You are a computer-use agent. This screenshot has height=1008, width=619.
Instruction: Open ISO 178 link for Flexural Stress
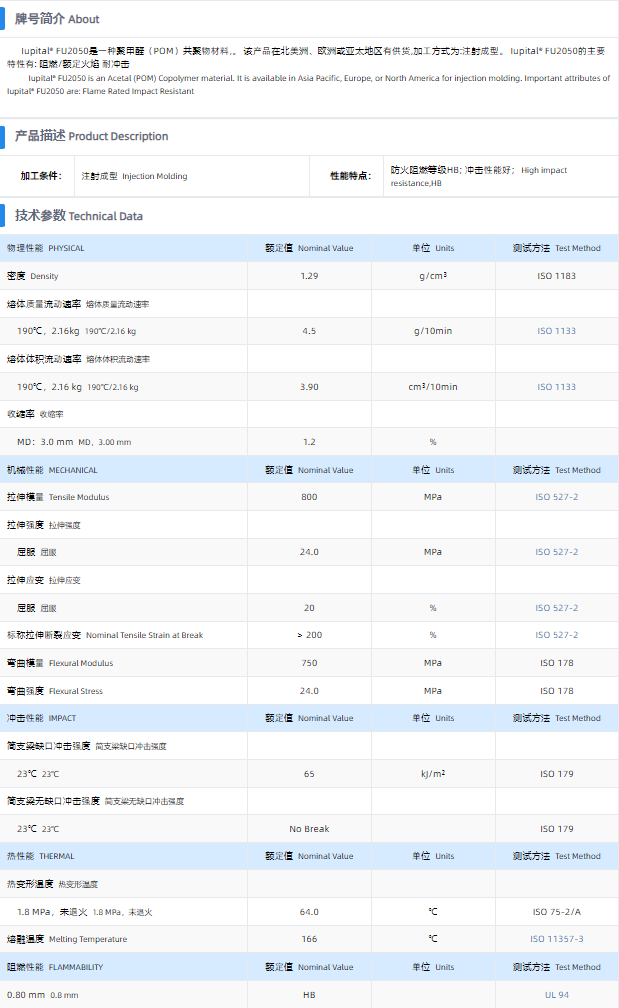click(x=557, y=691)
